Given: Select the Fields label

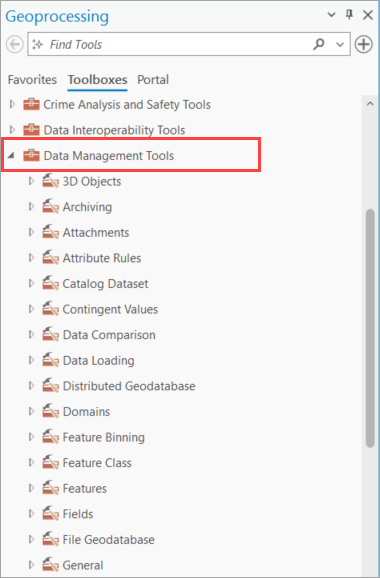Looking at the screenshot, I should click(x=78, y=514).
